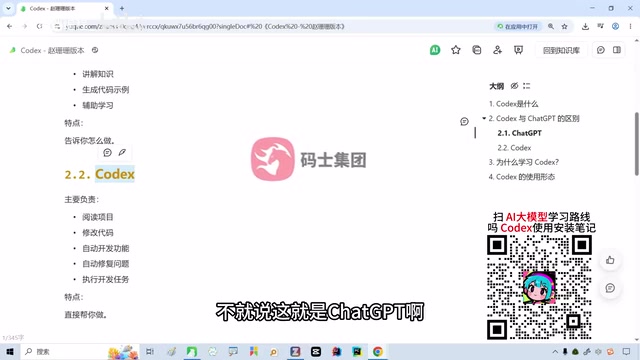640x360 pixels.
Task: Open a new browser tab
Action: [x=122, y=8]
